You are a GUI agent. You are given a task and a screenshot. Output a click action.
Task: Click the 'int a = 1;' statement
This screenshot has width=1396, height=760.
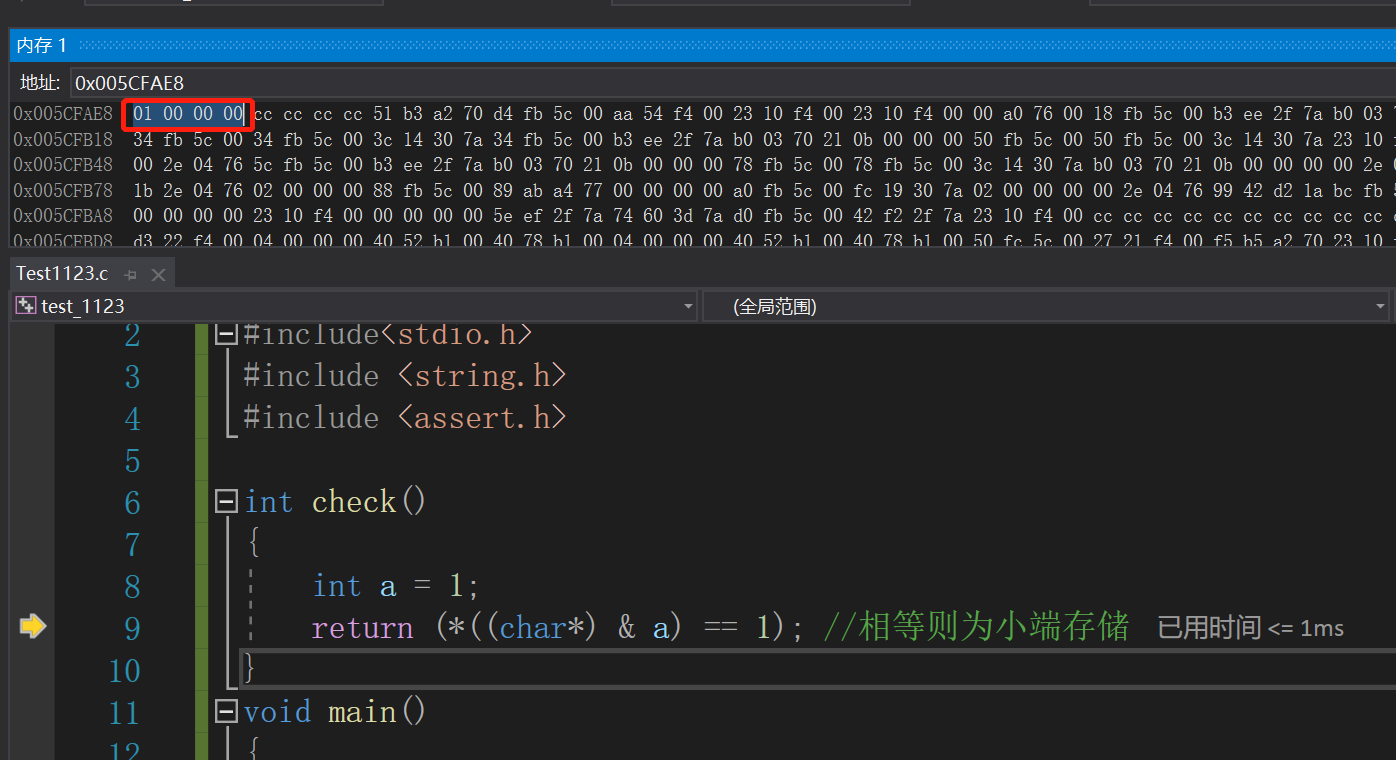(x=396, y=586)
